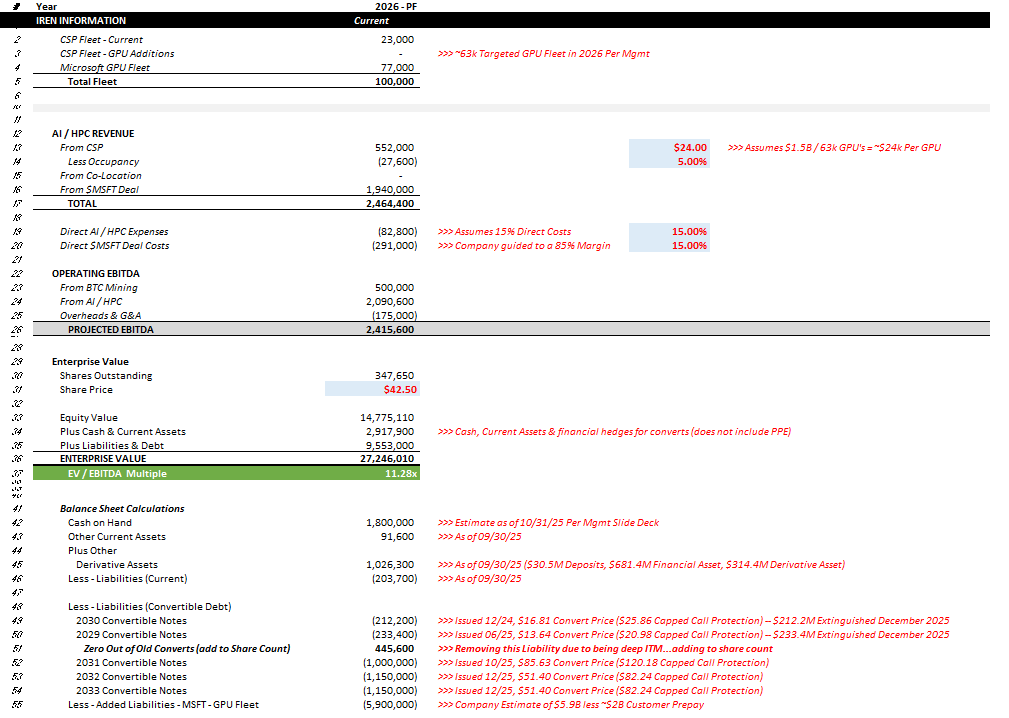
Task: Select the AI / HPC REVENUE heading
Action: pos(93,134)
